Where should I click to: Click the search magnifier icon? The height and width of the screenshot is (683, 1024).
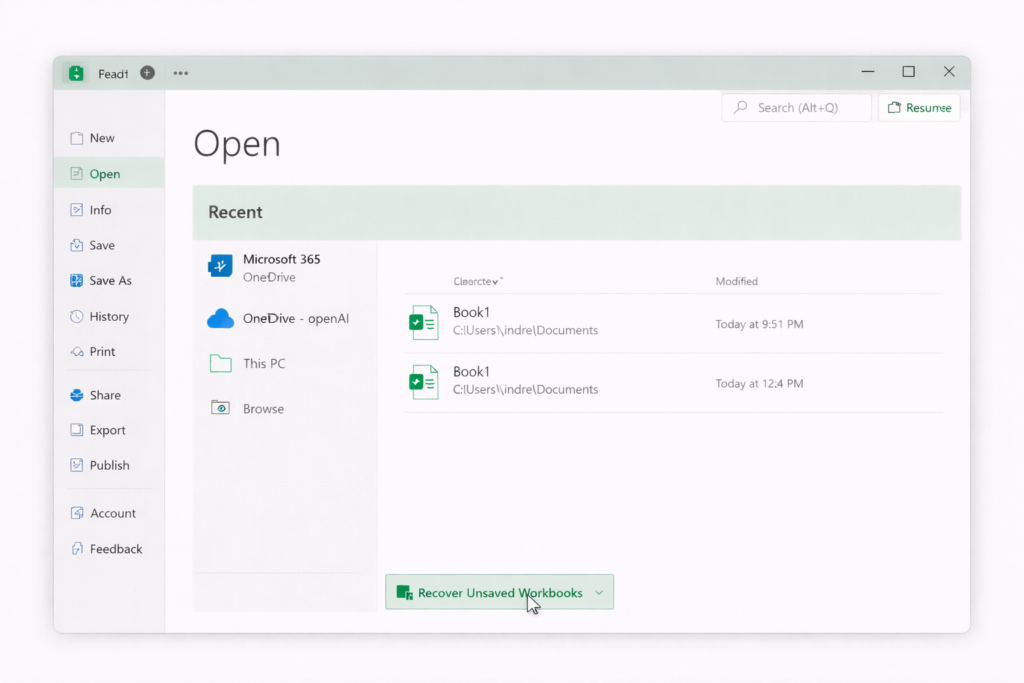coord(740,107)
